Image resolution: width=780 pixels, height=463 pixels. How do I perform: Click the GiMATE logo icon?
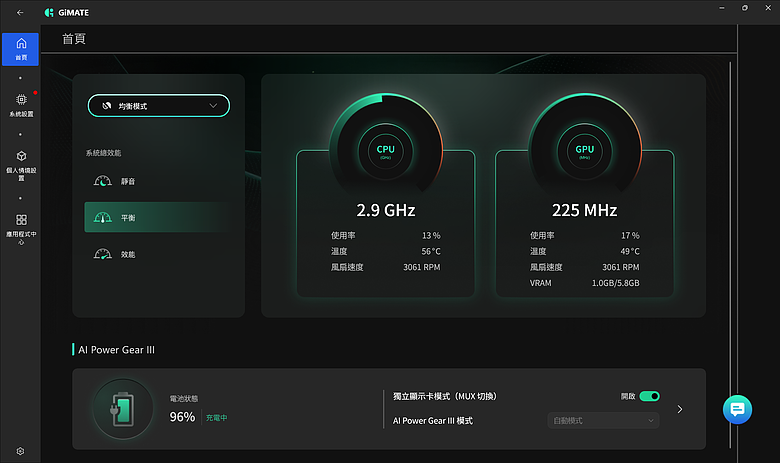point(49,12)
